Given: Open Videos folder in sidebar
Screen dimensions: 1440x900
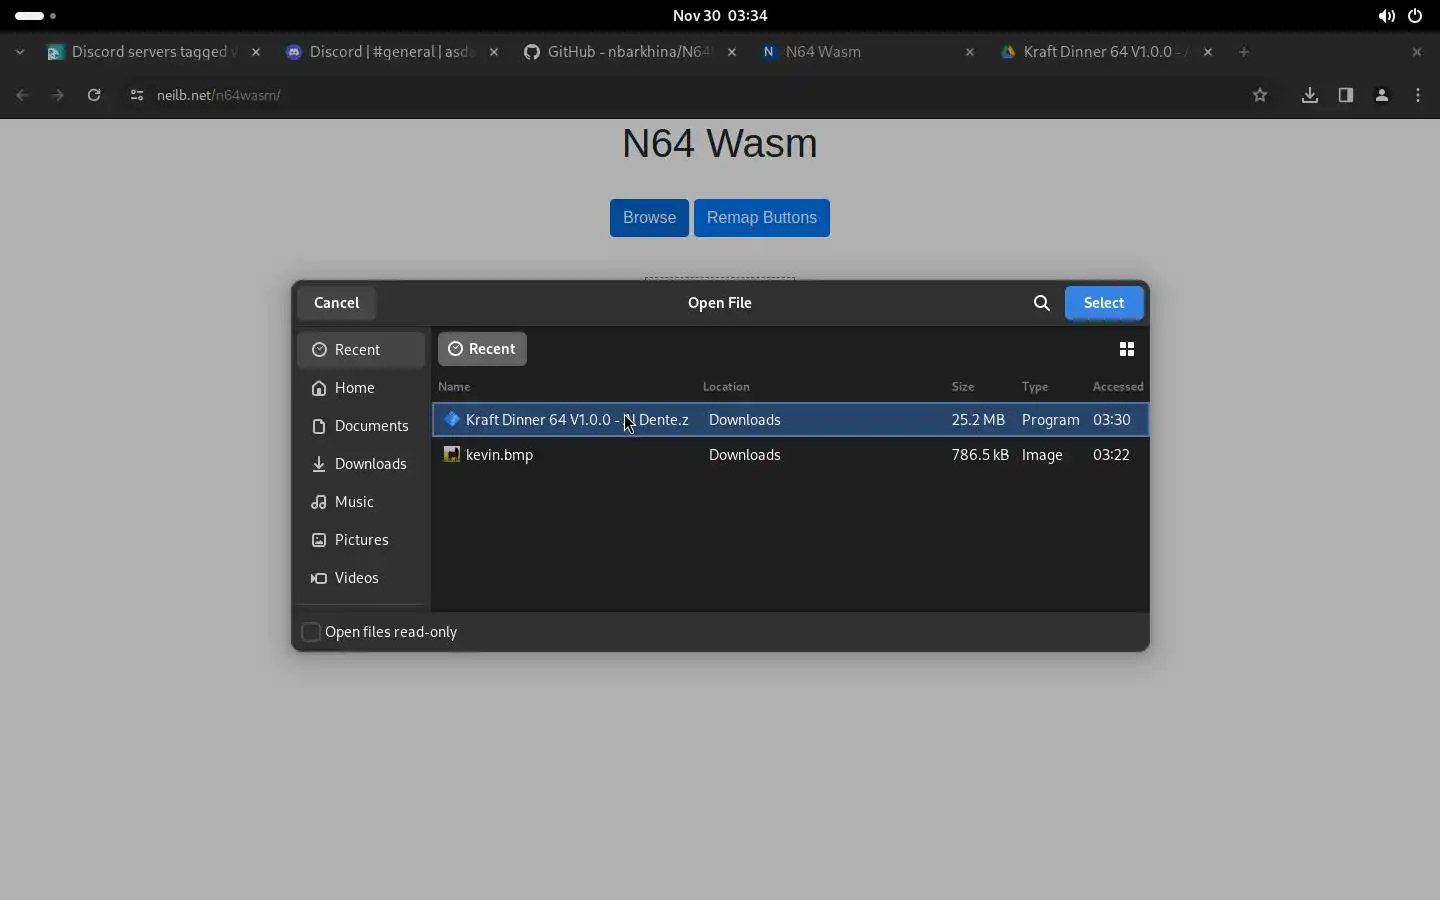Looking at the screenshot, I should point(361,578).
